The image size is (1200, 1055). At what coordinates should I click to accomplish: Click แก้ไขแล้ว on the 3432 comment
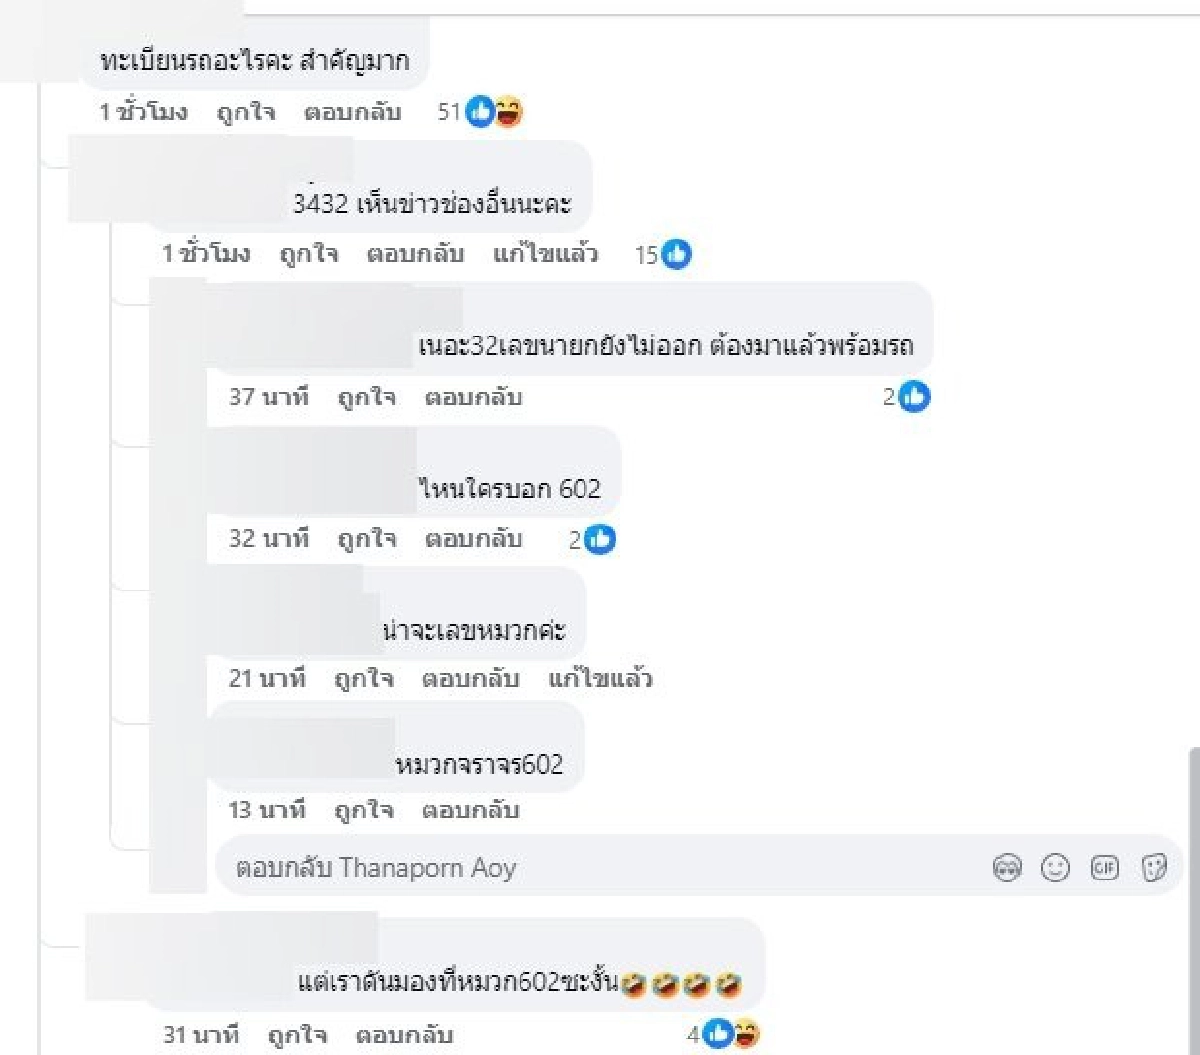[x=546, y=254]
